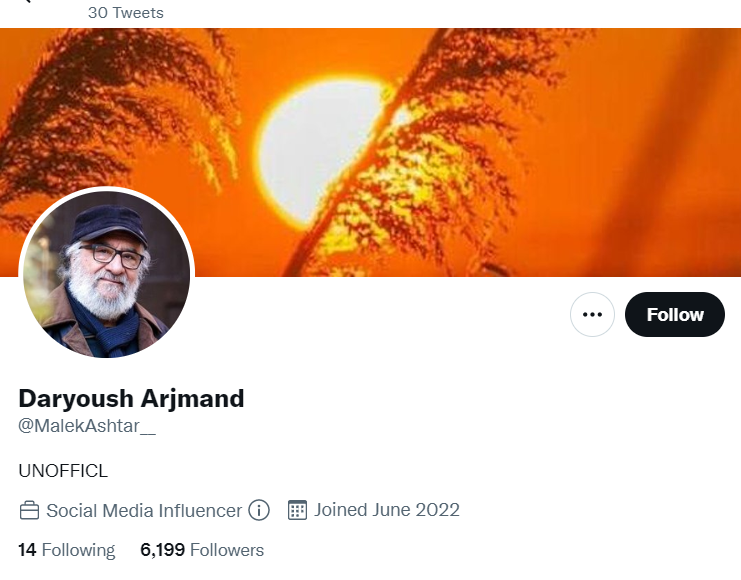This screenshot has width=741, height=580.
Task: View the 6,199 Followers list
Action: pos(202,550)
